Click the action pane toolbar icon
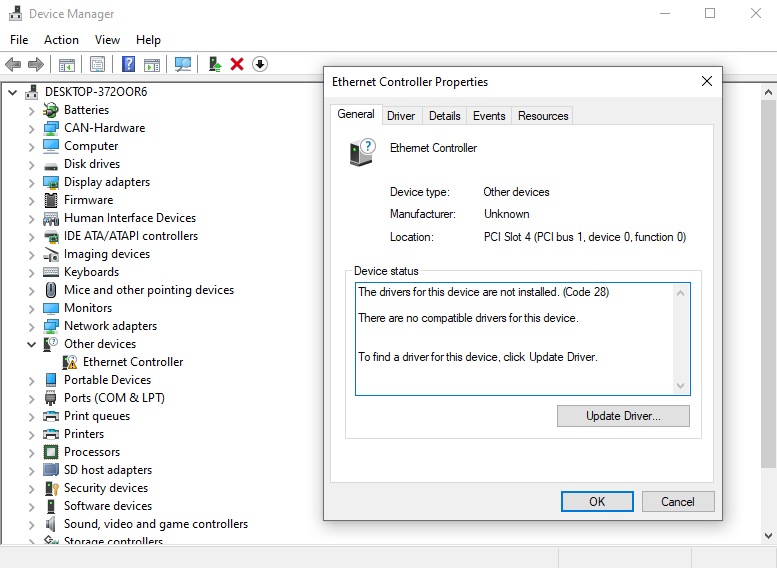 152,64
